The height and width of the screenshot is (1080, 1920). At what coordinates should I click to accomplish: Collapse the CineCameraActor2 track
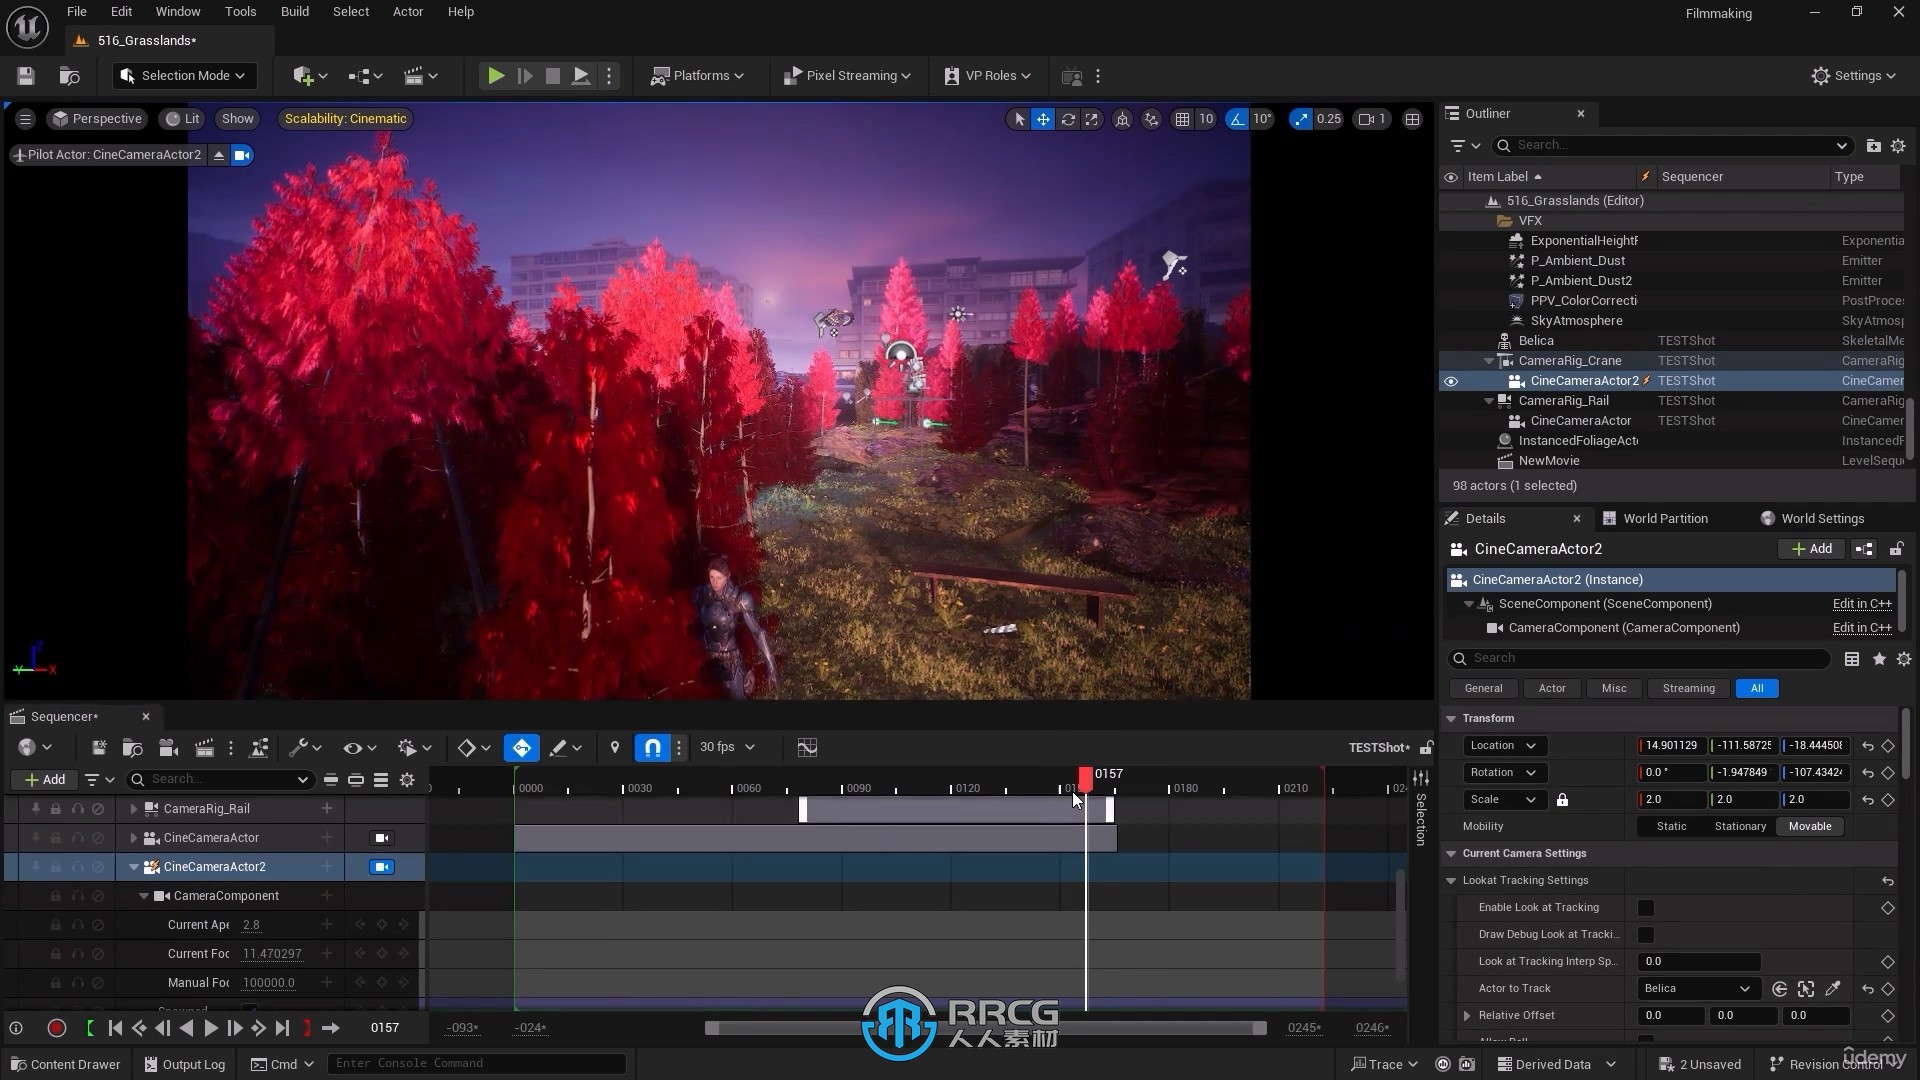pos(134,867)
